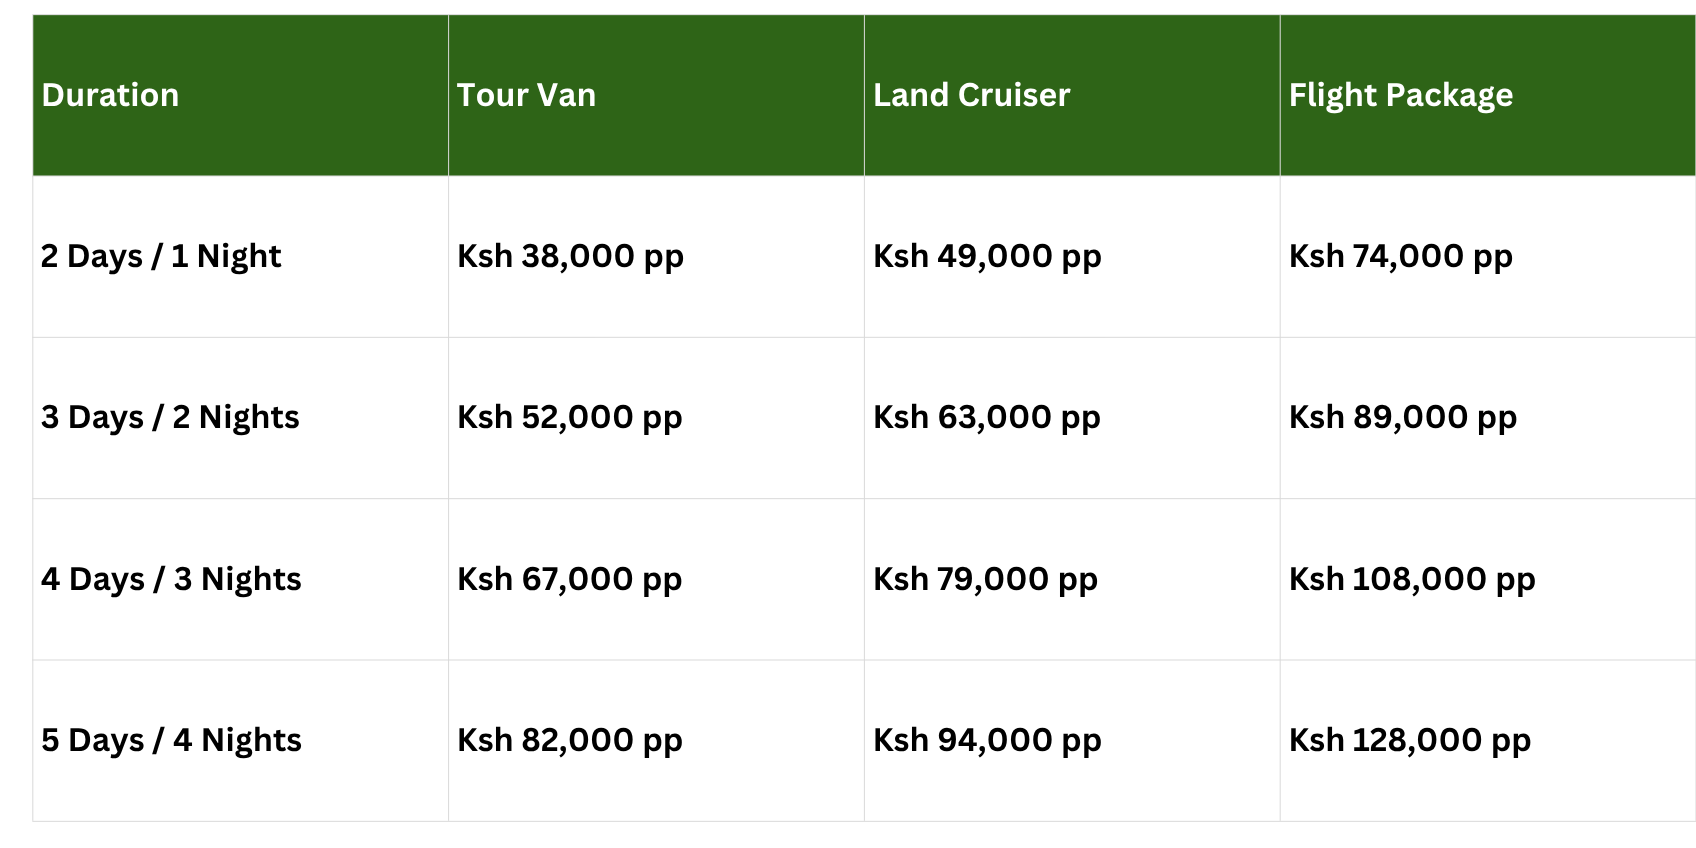Click the 5 Days / 4 Nights cell
The width and height of the screenshot is (1696, 848).
pos(171,740)
